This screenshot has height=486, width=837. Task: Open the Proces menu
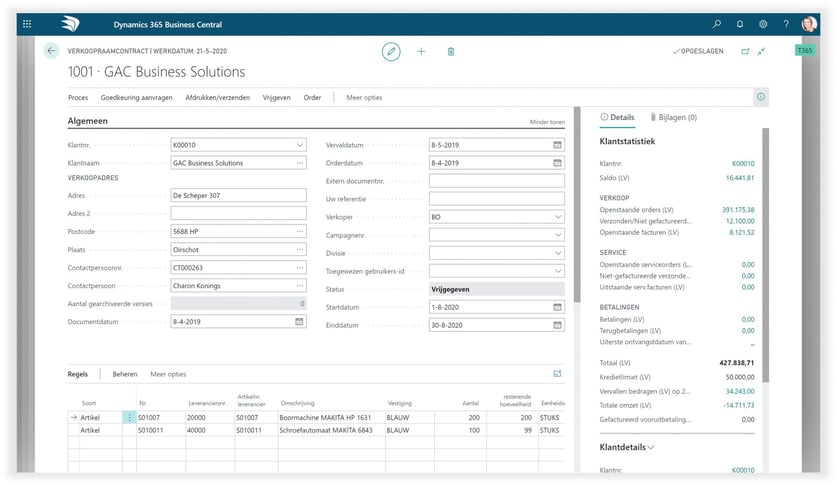click(78, 97)
